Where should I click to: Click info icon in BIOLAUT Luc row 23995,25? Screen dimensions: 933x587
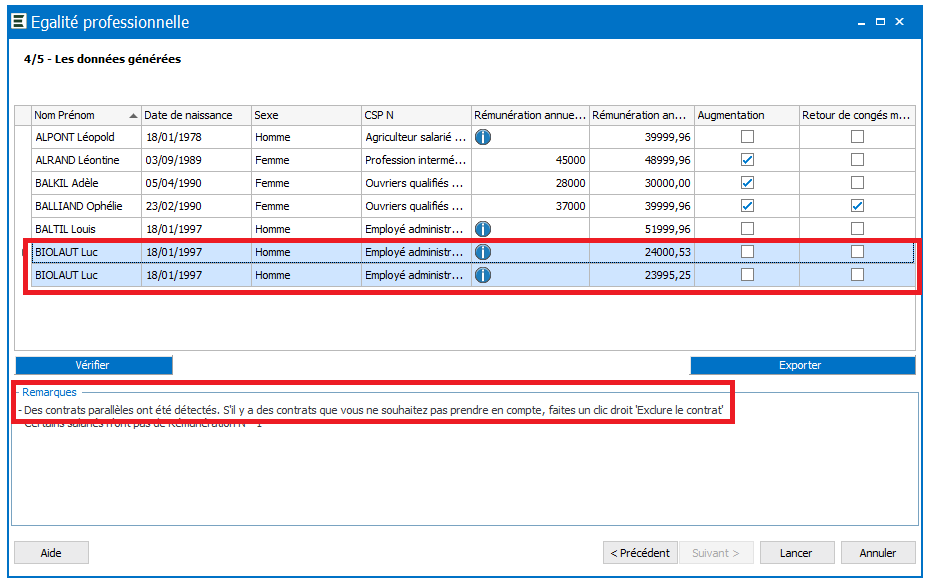(483, 275)
